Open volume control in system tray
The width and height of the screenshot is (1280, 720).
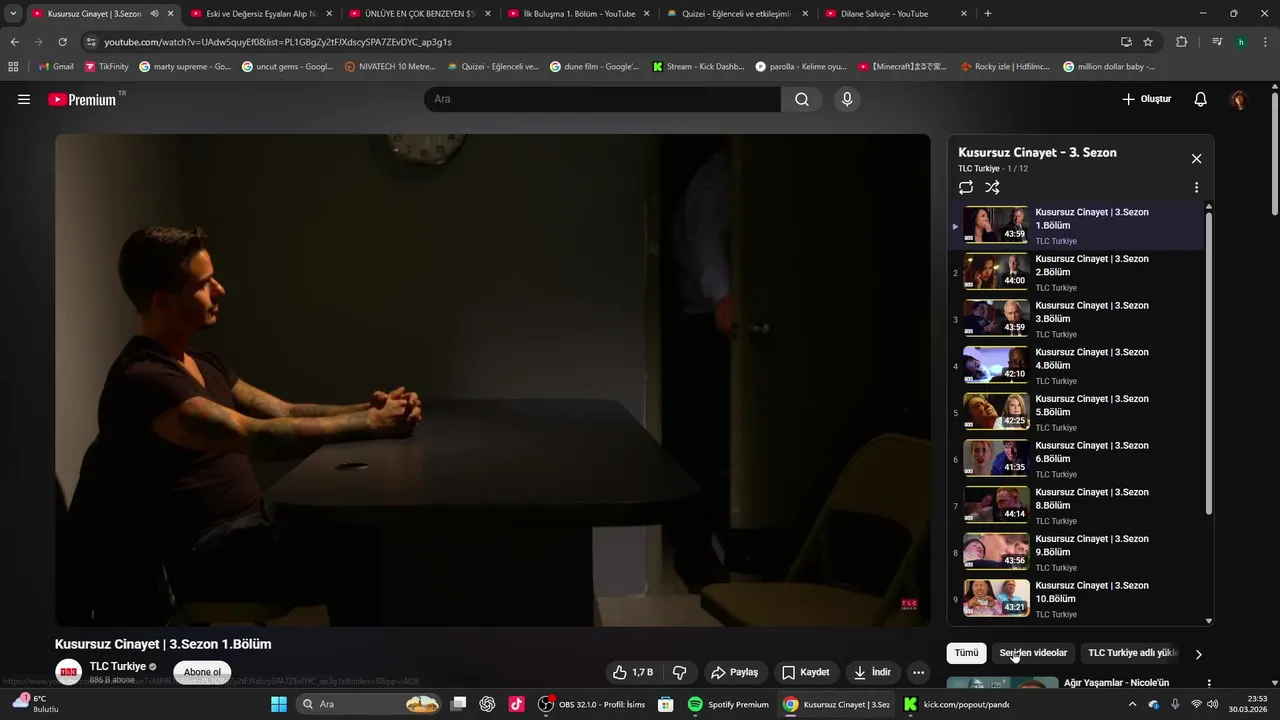coord(1213,704)
